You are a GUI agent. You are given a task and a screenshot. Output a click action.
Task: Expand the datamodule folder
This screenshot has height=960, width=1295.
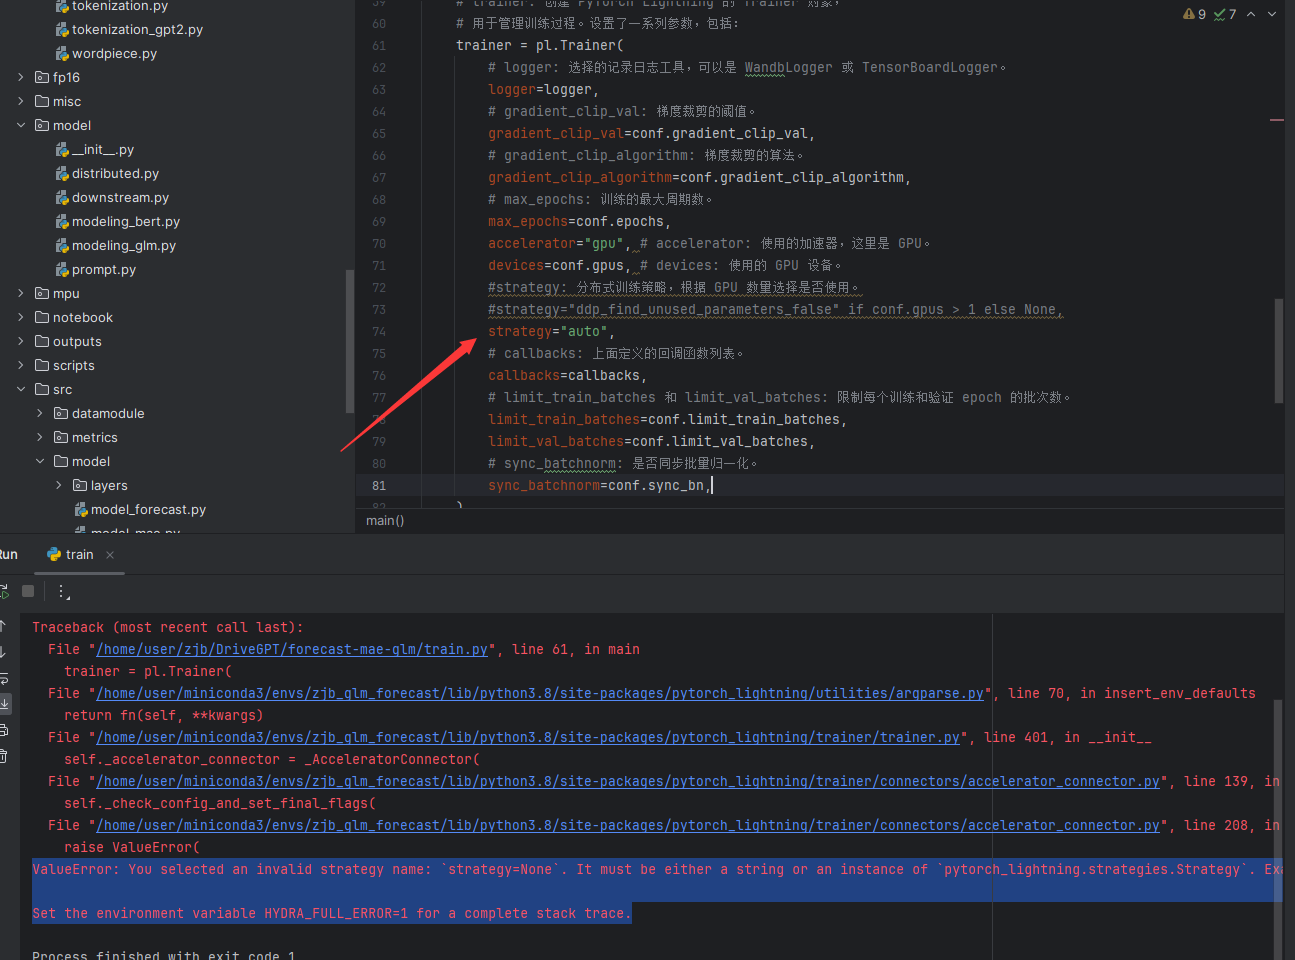point(40,413)
